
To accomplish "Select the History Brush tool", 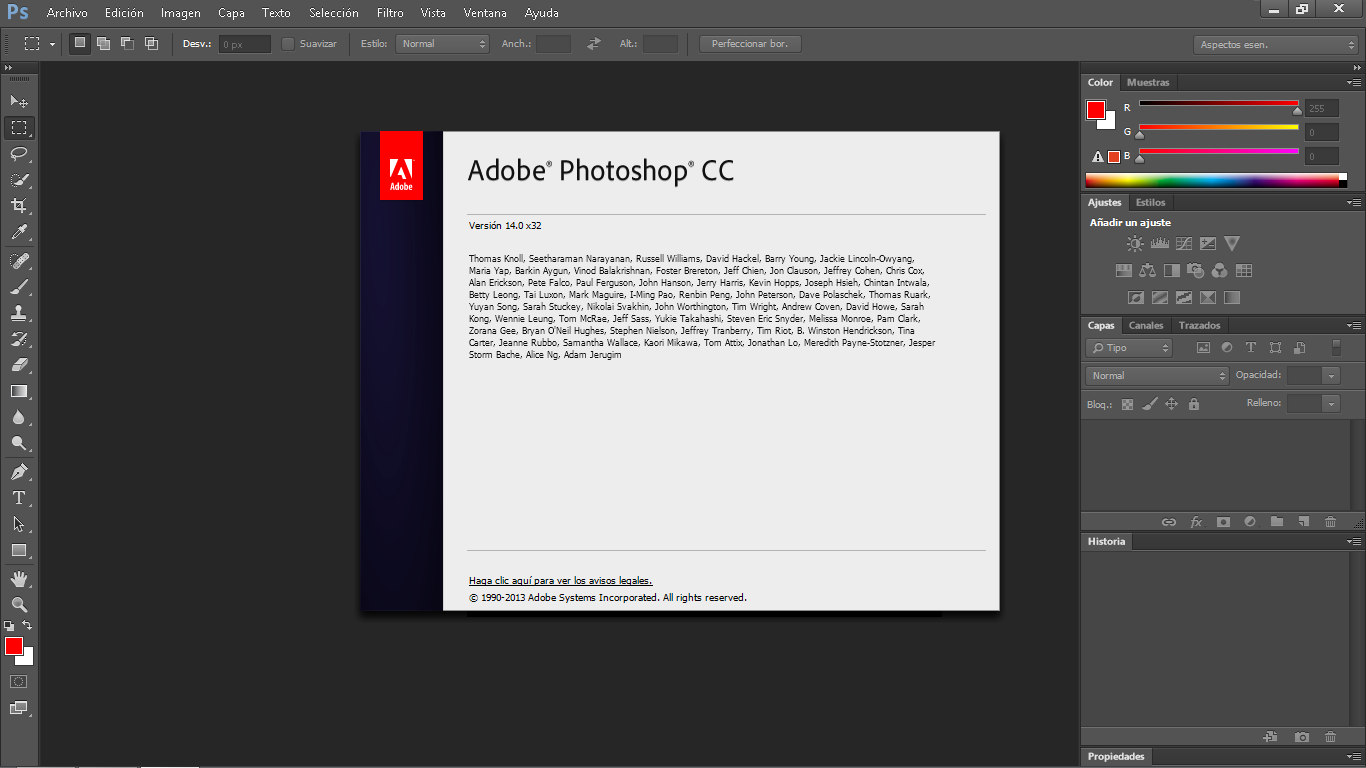I will (x=19, y=339).
